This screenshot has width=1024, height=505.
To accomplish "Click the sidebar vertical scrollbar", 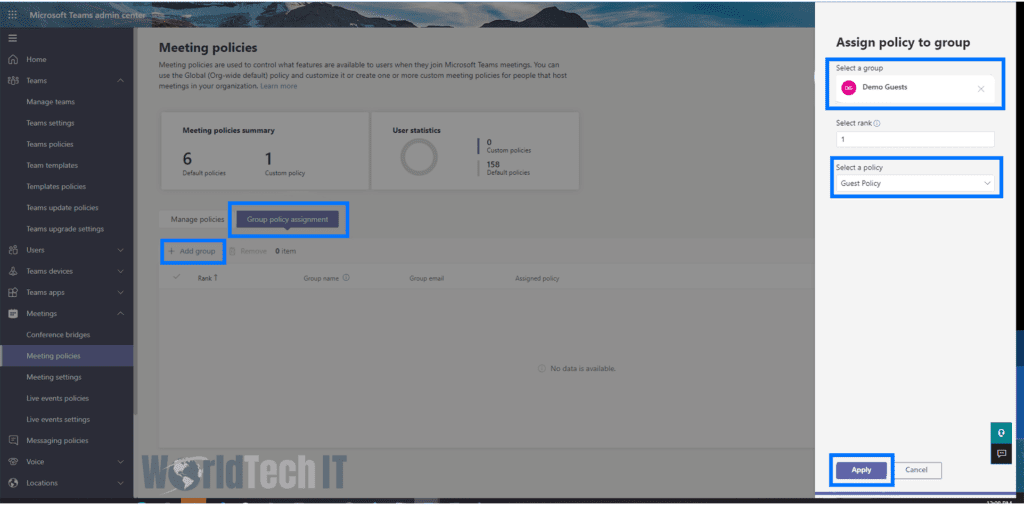I will coord(135,222).
